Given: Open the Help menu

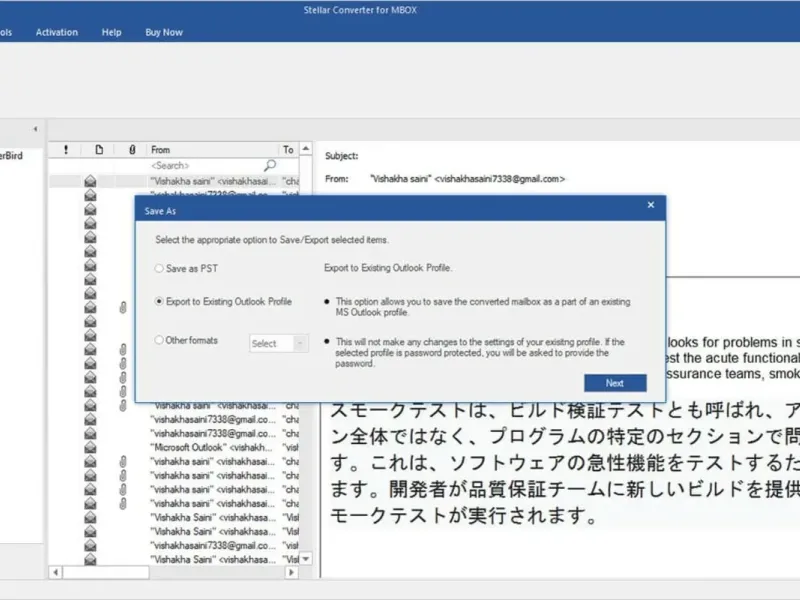Looking at the screenshot, I should pos(111,32).
